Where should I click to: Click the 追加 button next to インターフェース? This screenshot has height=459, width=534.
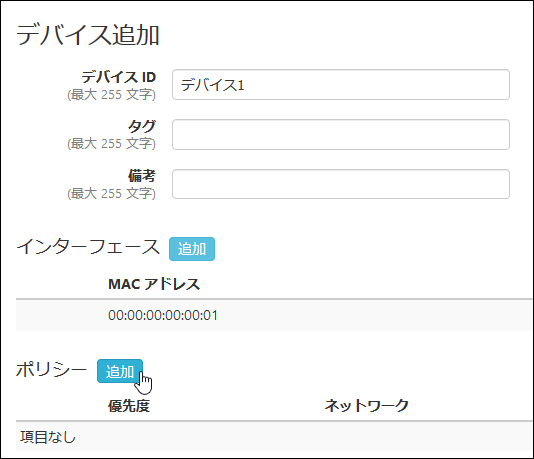[192, 249]
